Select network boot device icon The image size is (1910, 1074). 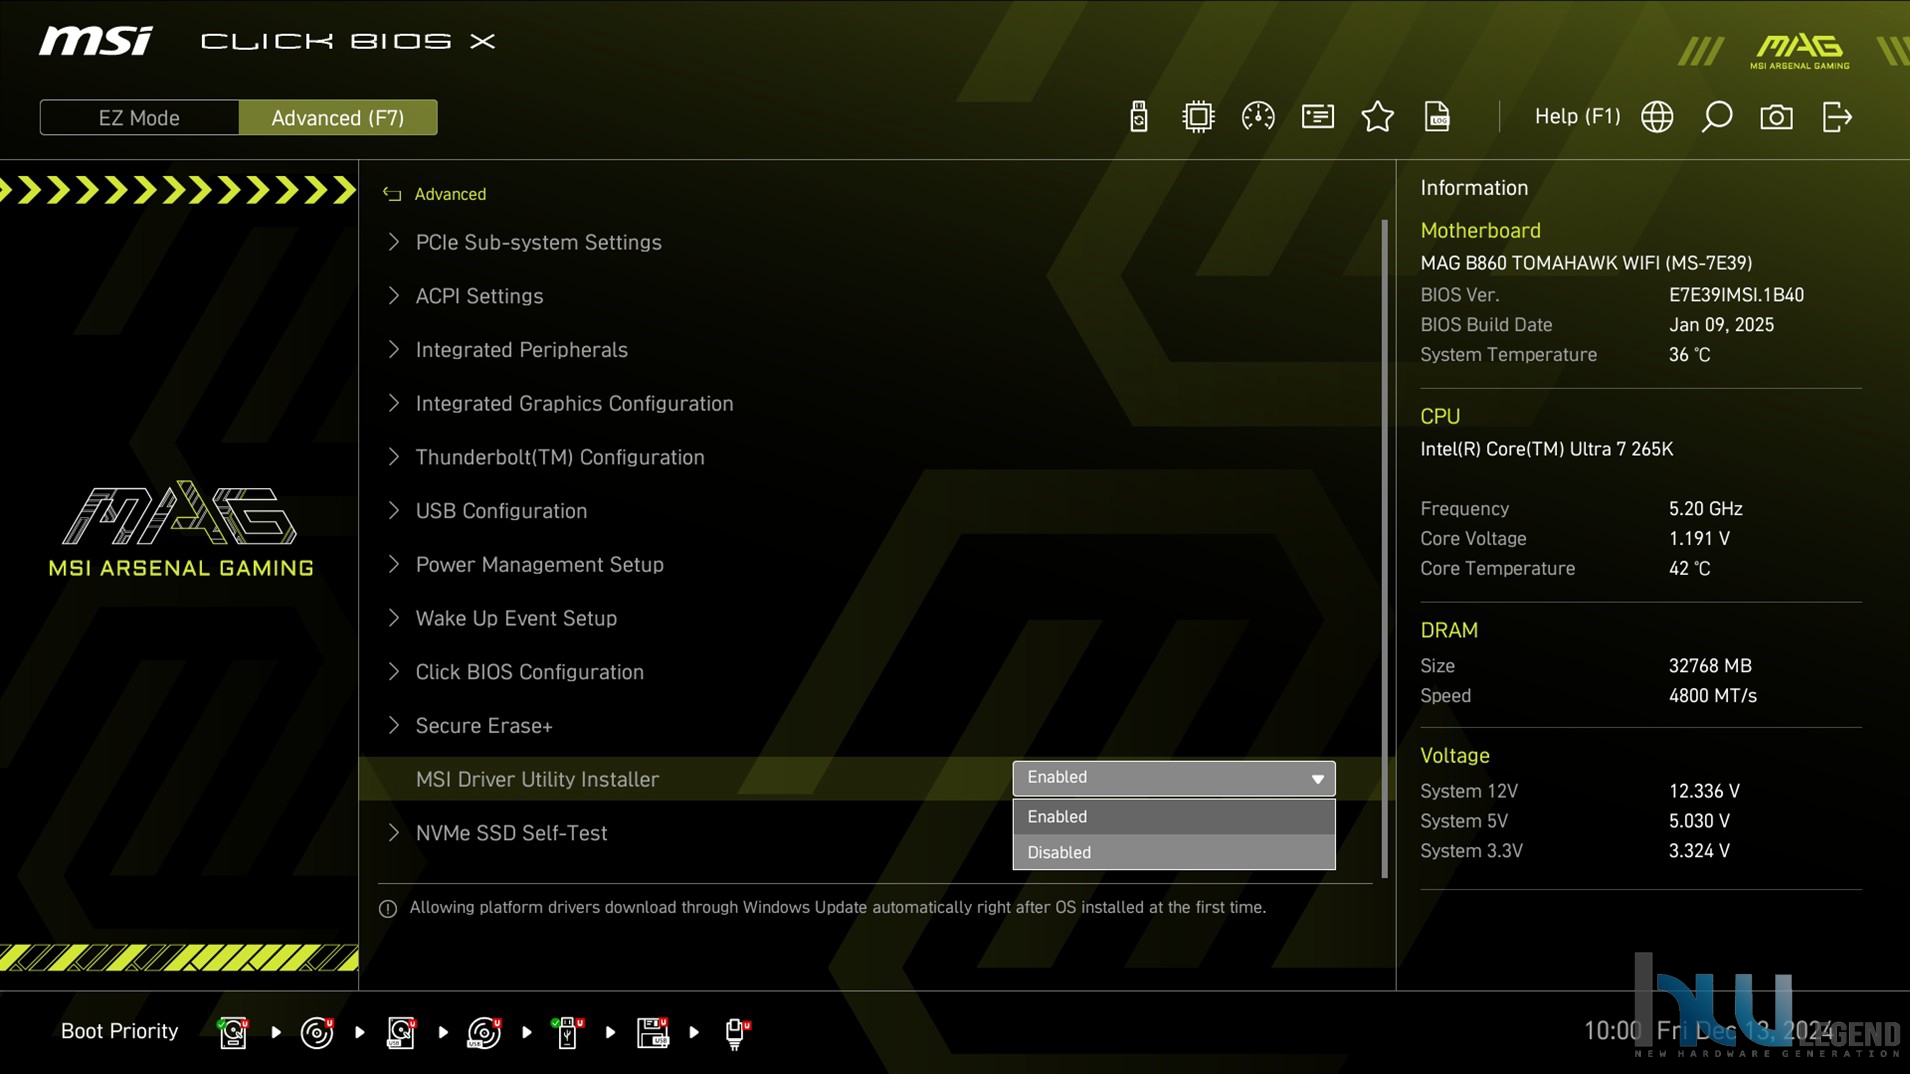click(x=737, y=1032)
